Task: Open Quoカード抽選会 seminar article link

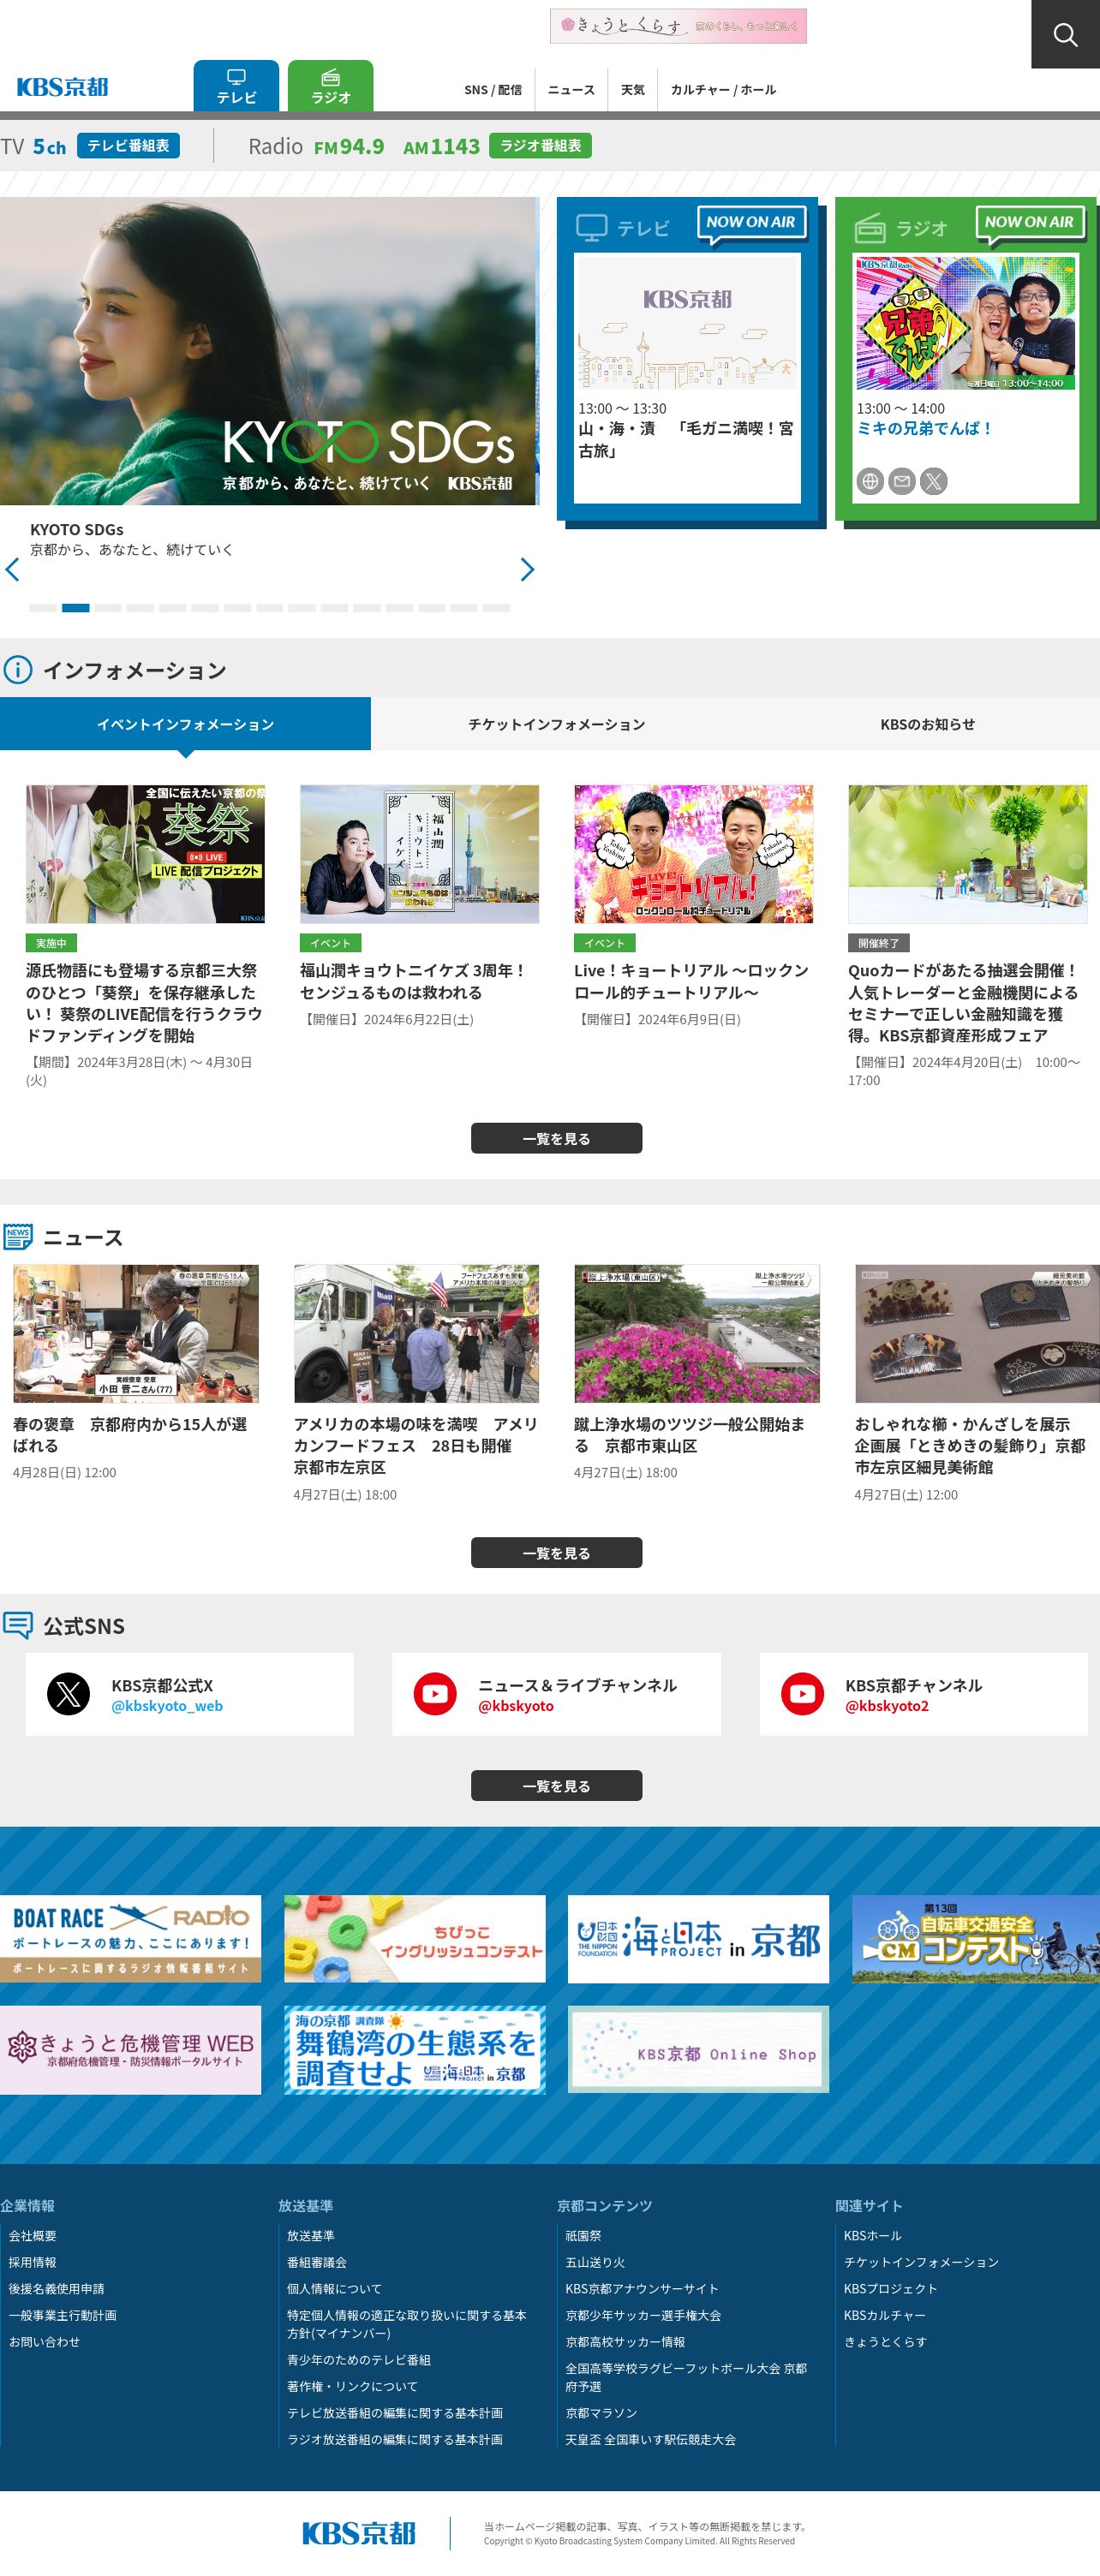Action: tap(964, 1003)
